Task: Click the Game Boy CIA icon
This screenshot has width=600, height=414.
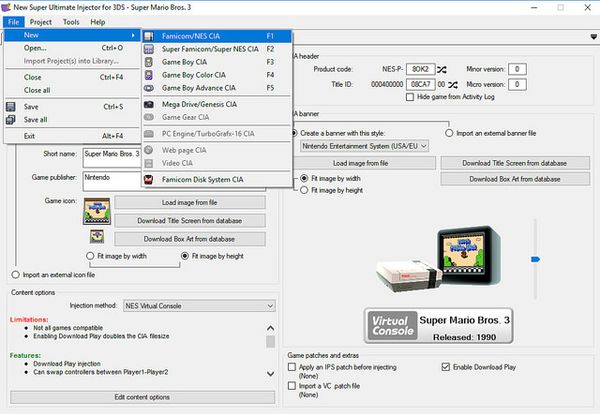Action: point(149,62)
